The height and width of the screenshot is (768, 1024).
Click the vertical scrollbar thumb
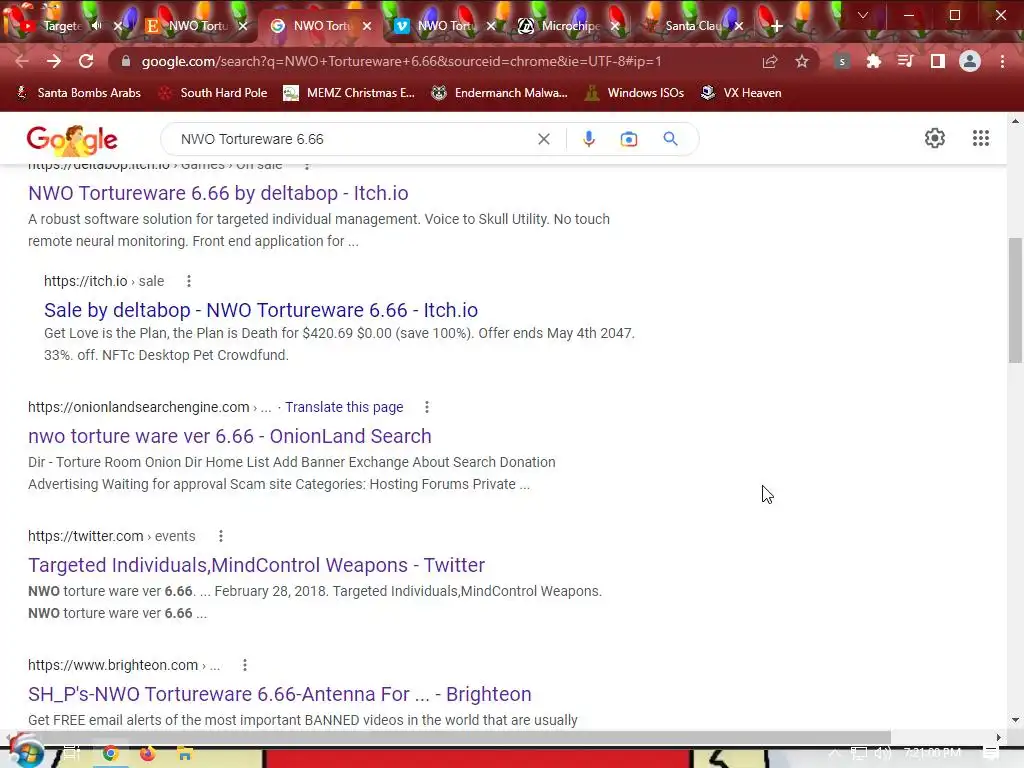pos(1015,300)
